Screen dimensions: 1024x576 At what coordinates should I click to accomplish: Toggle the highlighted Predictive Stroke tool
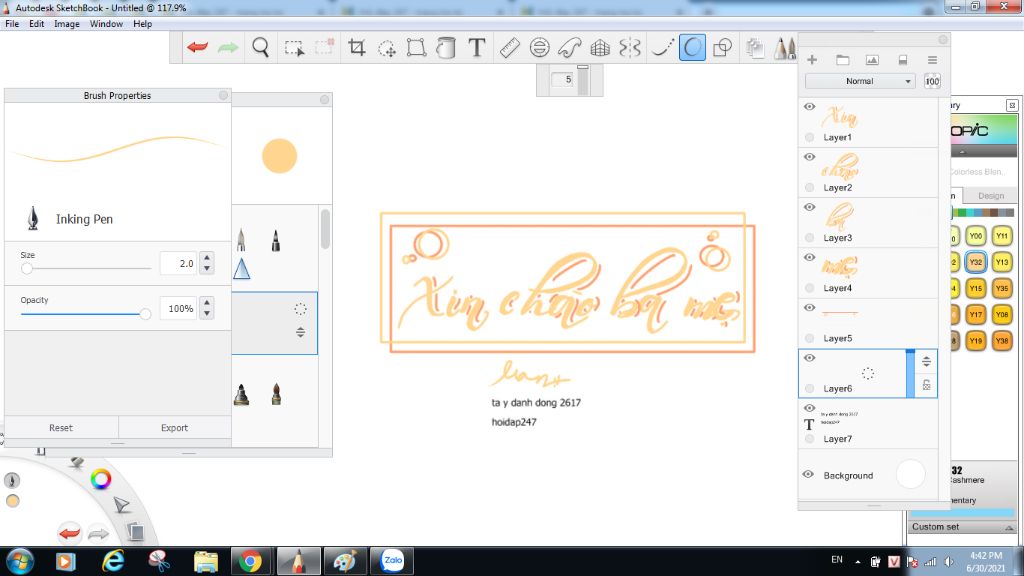point(692,48)
